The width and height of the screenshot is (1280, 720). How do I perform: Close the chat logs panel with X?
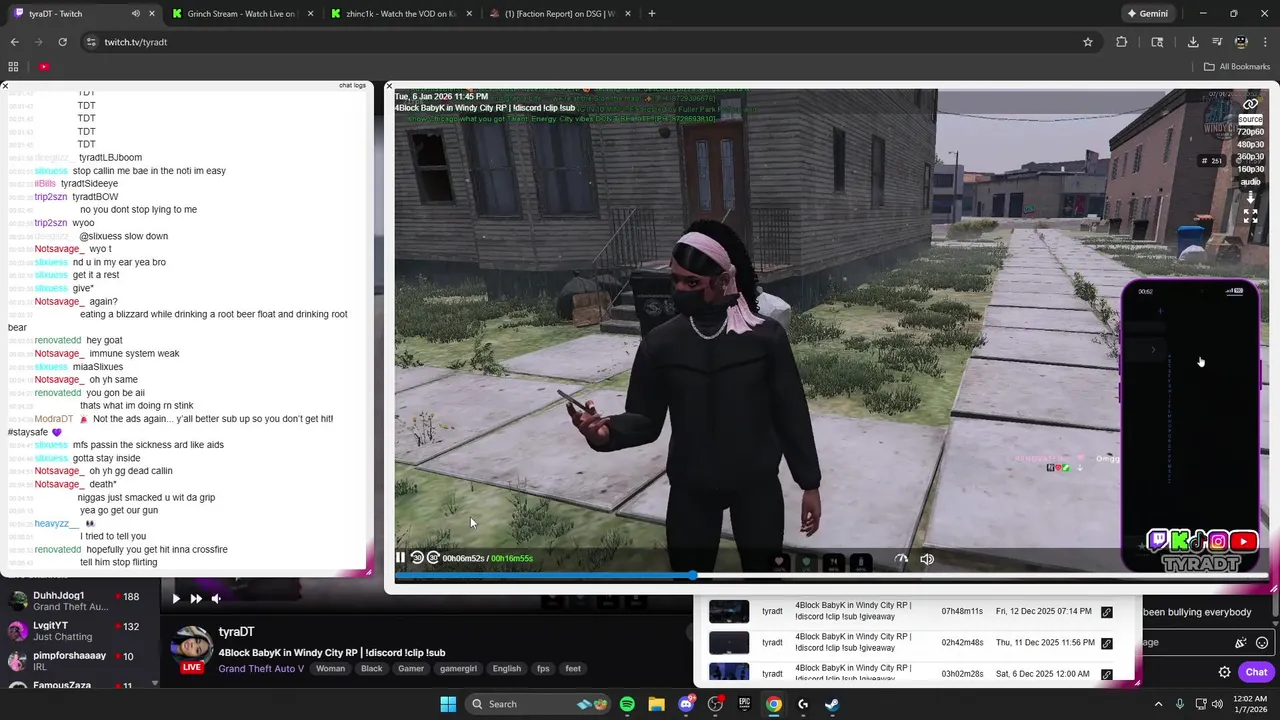coord(5,86)
